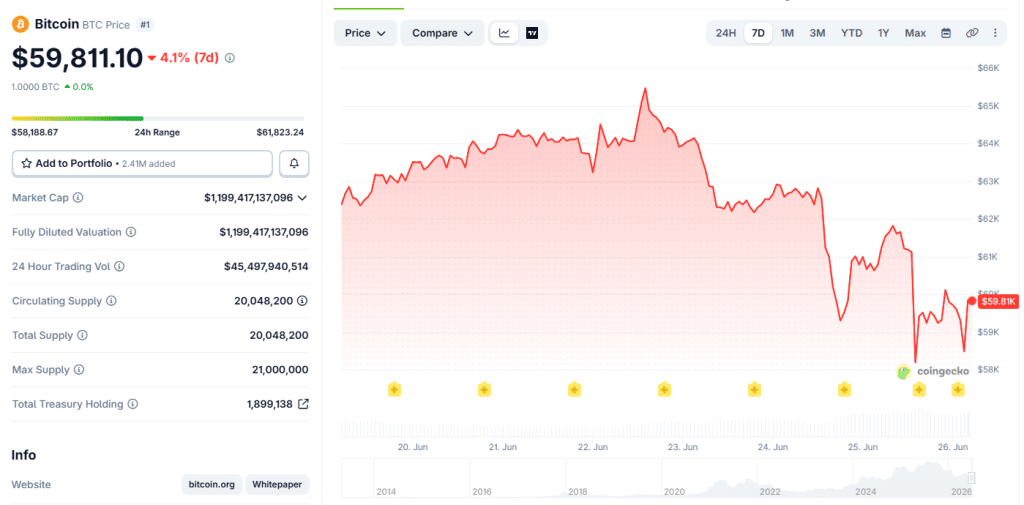Open 24 Hour Trading Vol info icon

point(120,267)
